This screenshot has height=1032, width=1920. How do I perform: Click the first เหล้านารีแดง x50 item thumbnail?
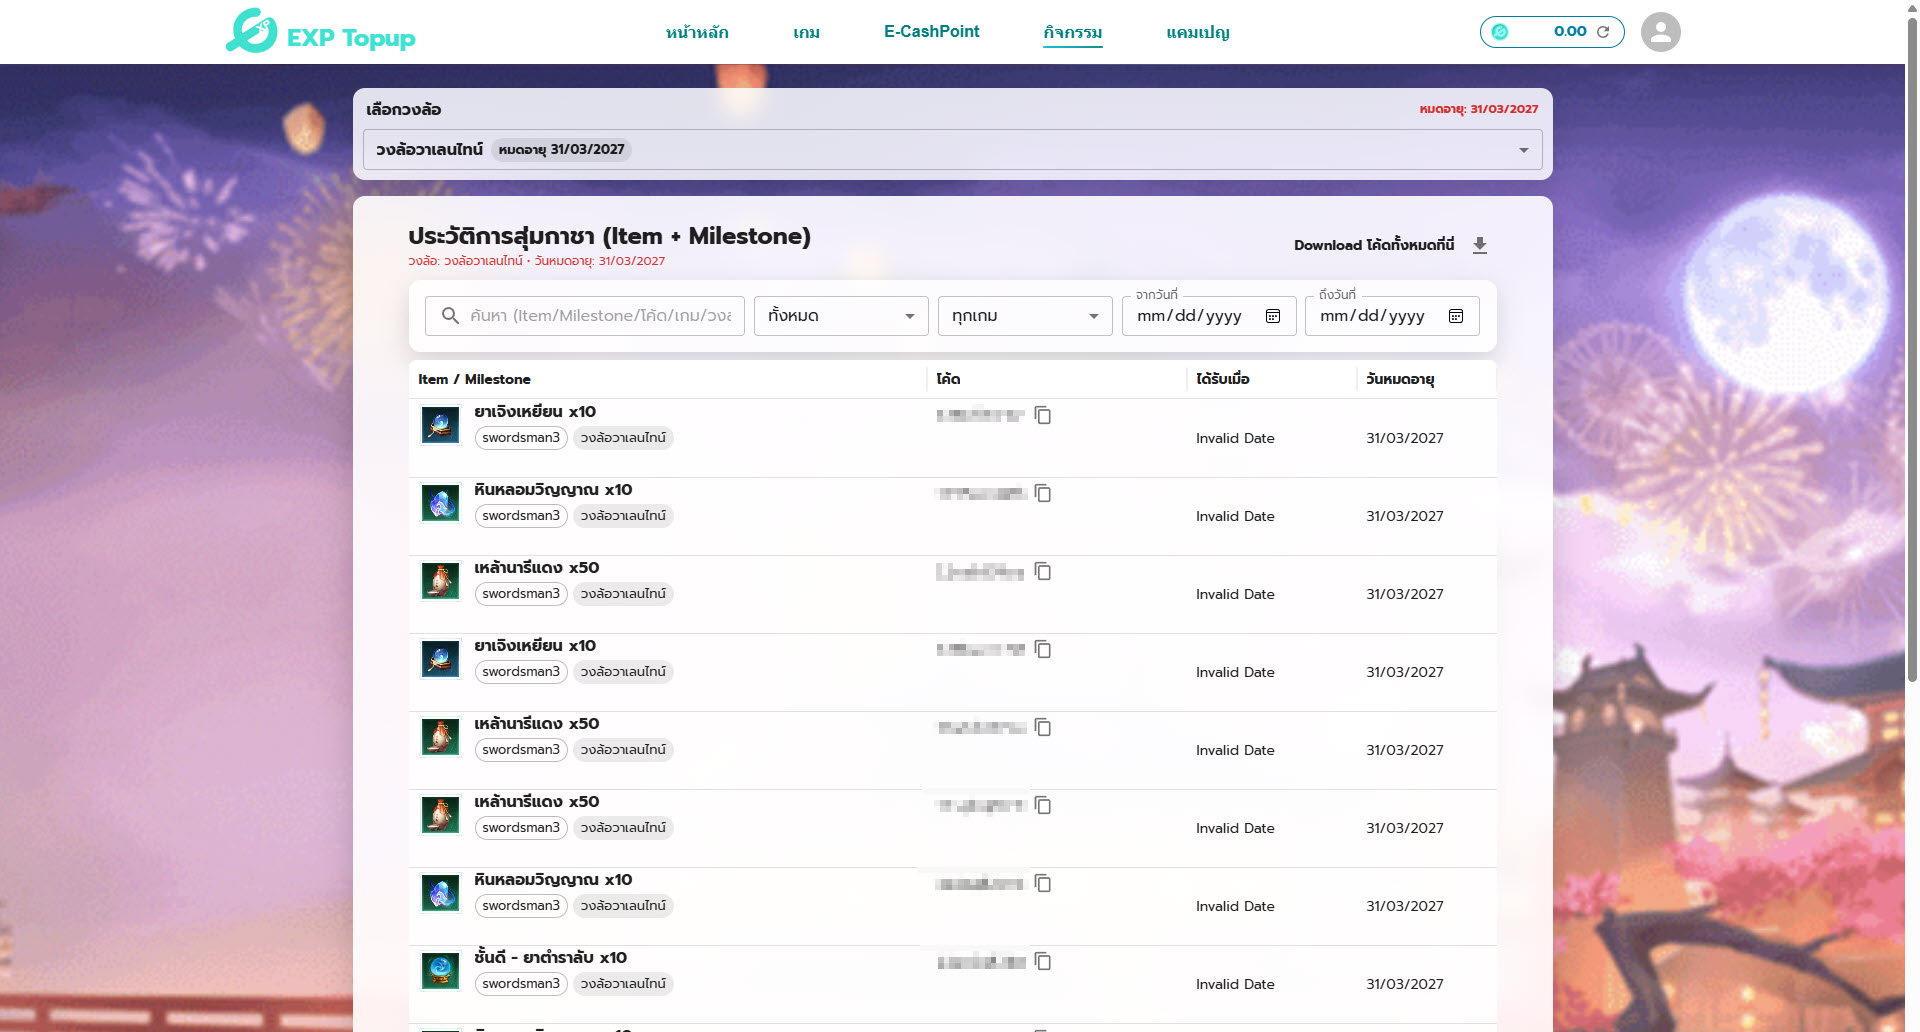point(440,581)
